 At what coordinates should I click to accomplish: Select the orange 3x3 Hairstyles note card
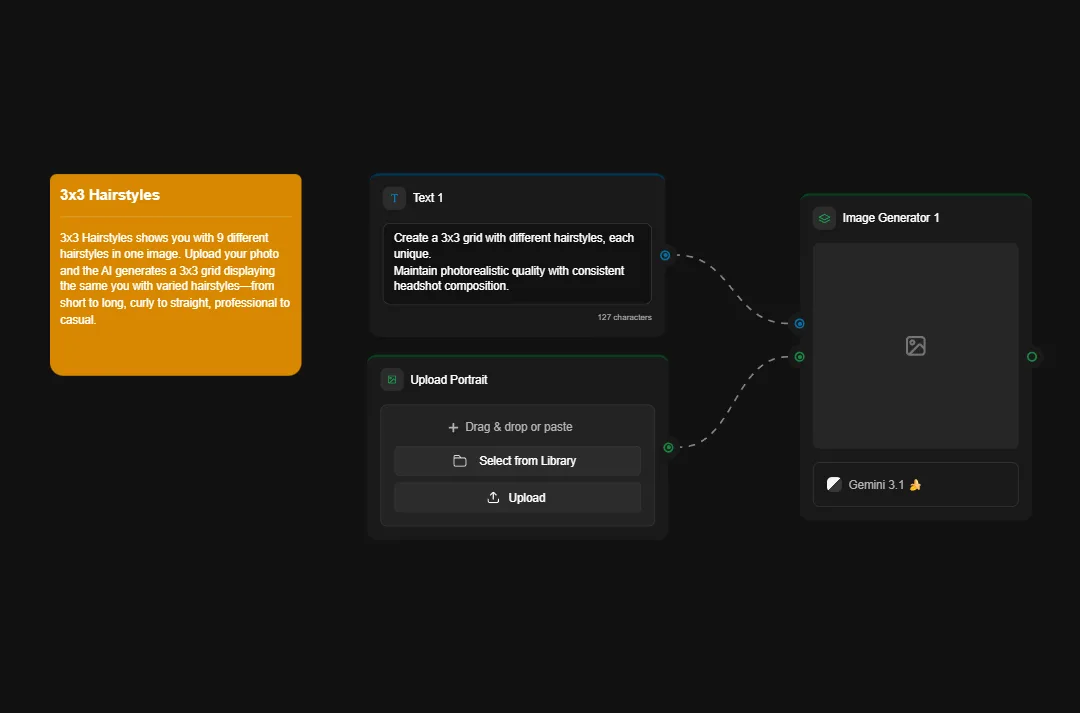175,272
